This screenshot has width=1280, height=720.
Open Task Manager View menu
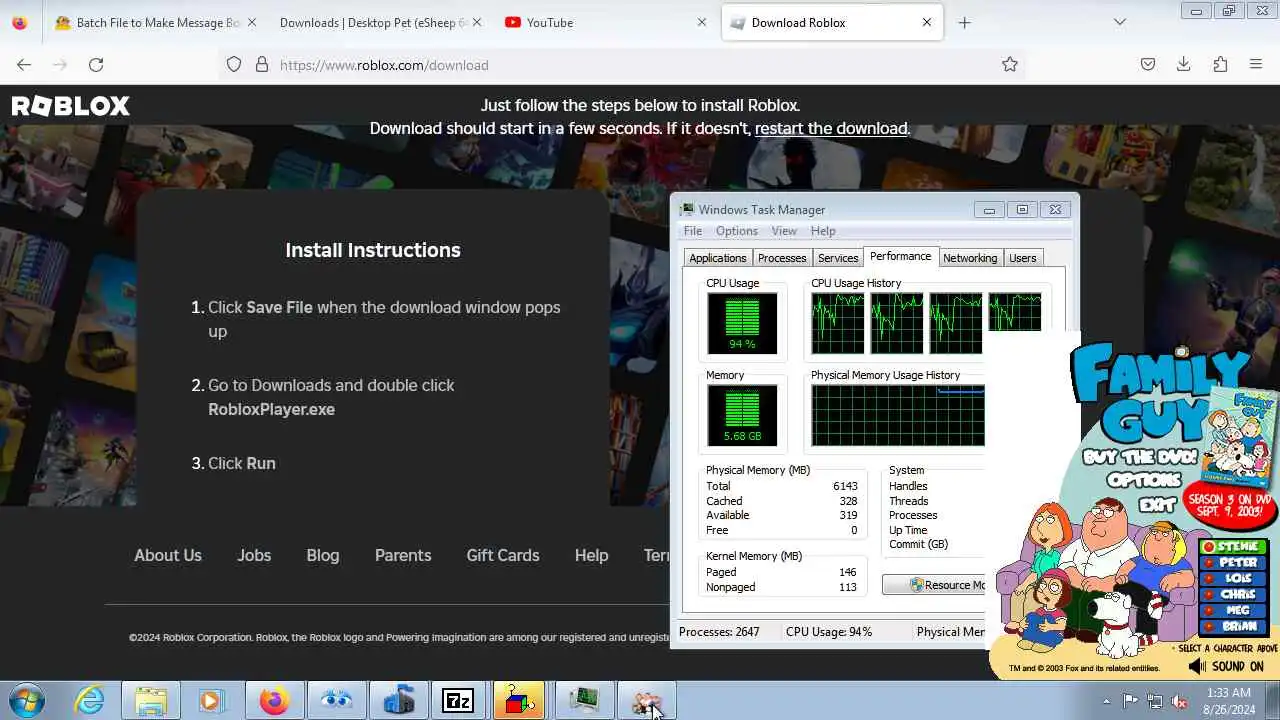coord(784,231)
